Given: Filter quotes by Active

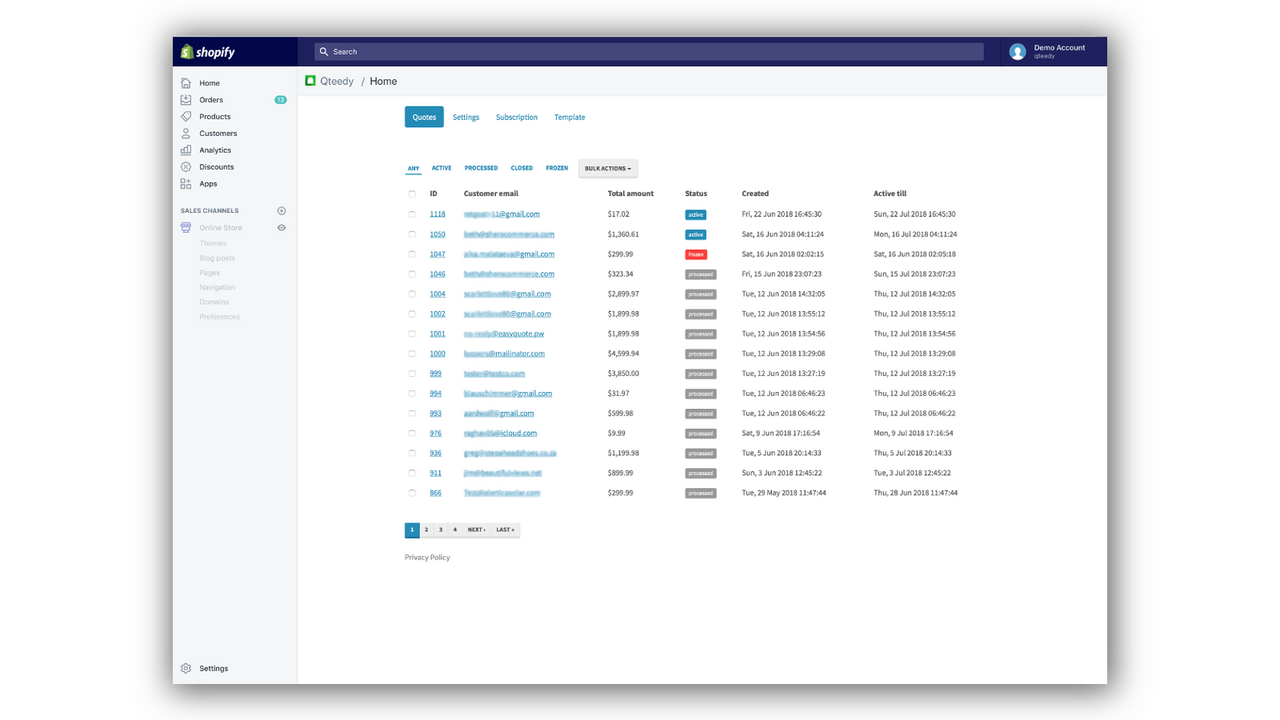Looking at the screenshot, I should pyautogui.click(x=441, y=168).
